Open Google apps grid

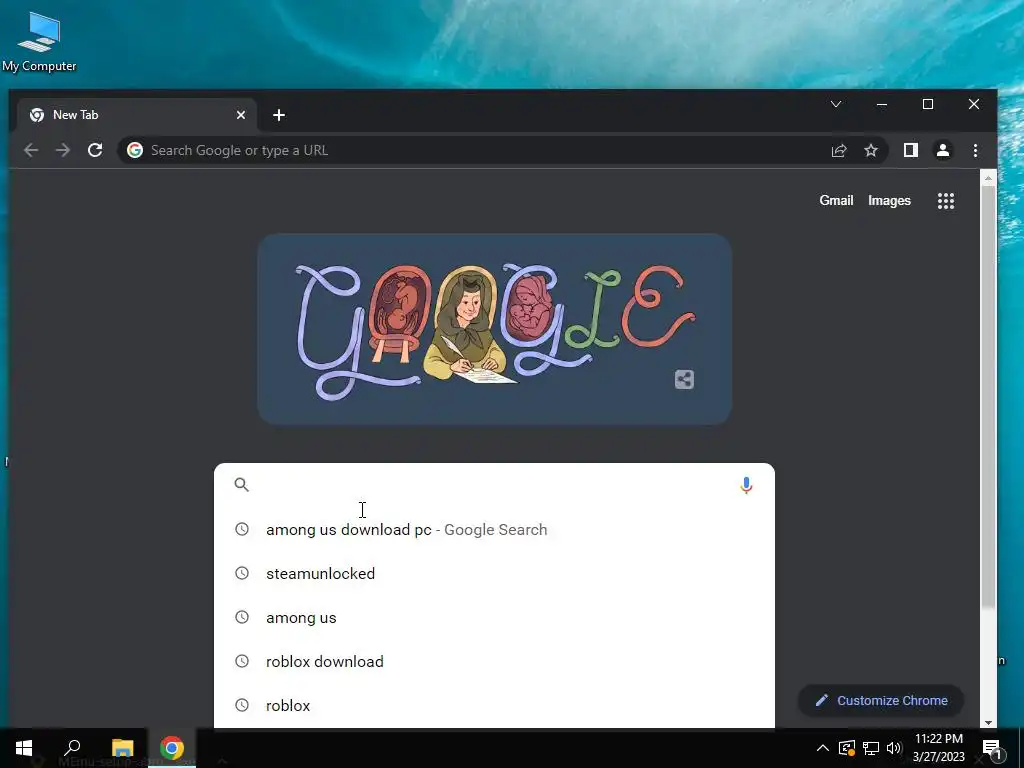(x=946, y=200)
